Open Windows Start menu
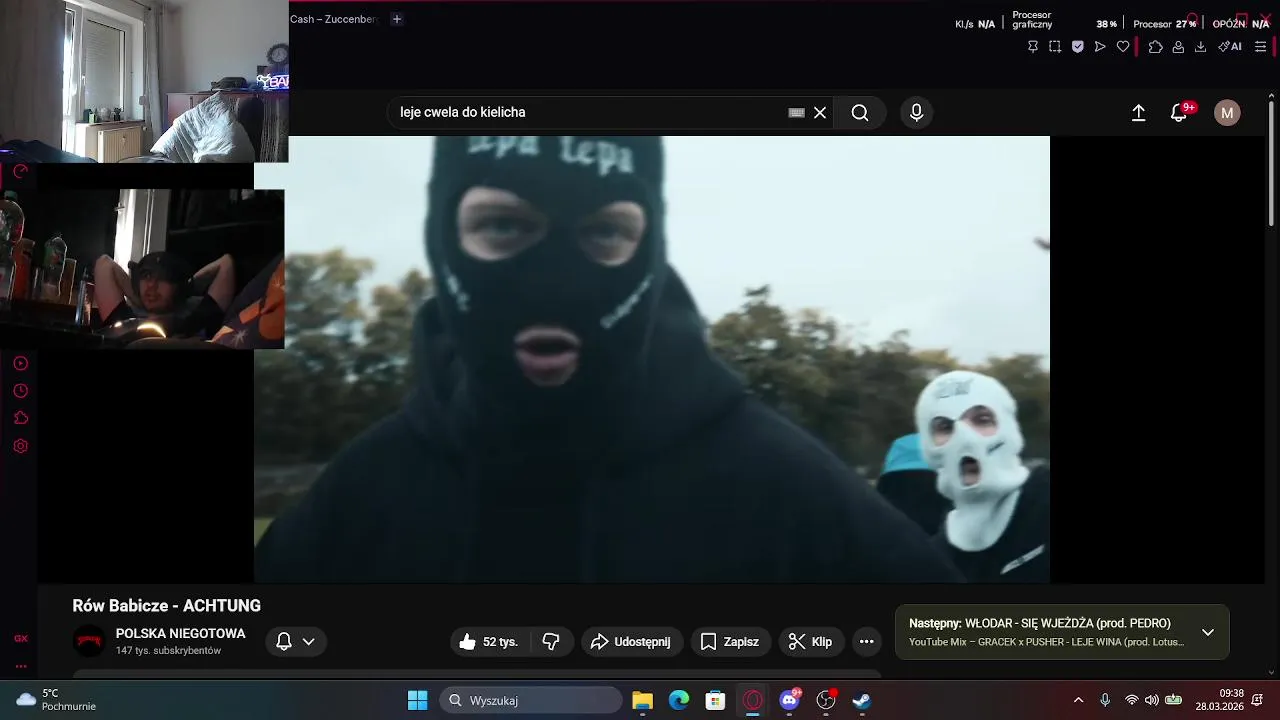Viewport: 1280px width, 720px height. 418,700
